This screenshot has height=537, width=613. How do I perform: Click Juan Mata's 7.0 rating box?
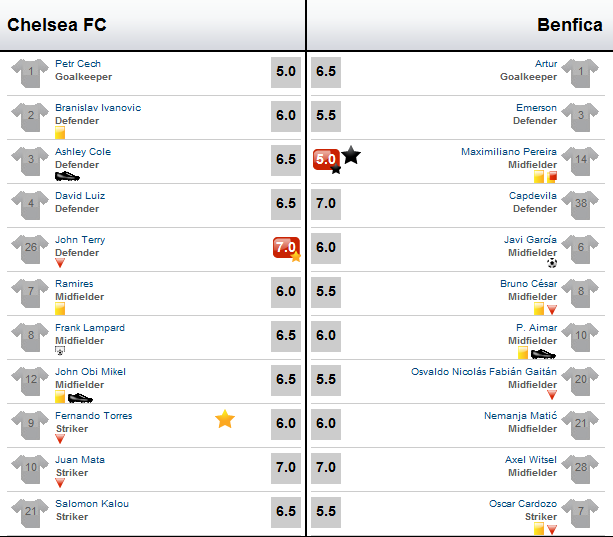286,468
